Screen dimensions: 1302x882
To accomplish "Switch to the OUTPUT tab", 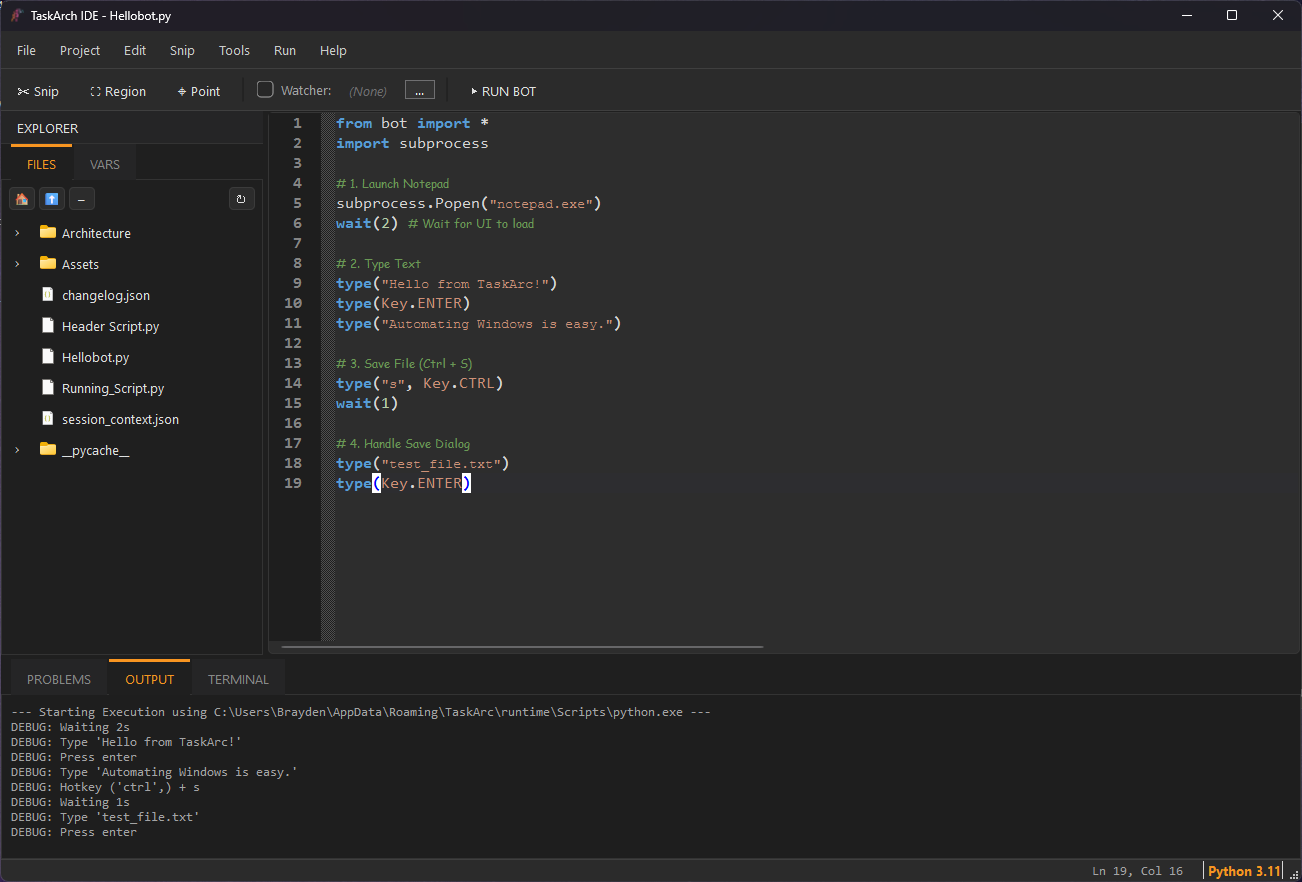I will [149, 679].
